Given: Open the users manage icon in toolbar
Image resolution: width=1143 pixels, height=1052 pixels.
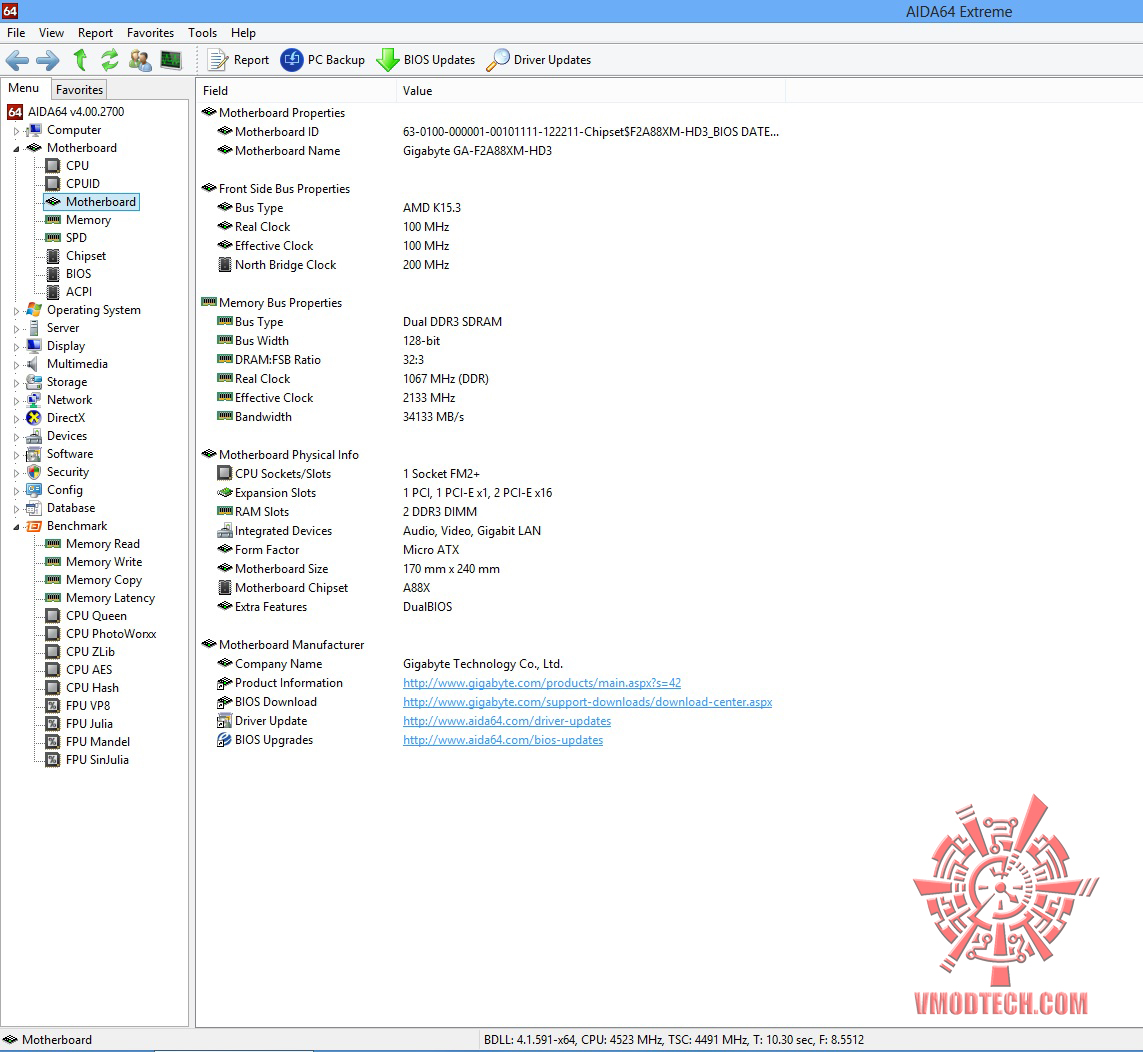Looking at the screenshot, I should click(x=140, y=60).
